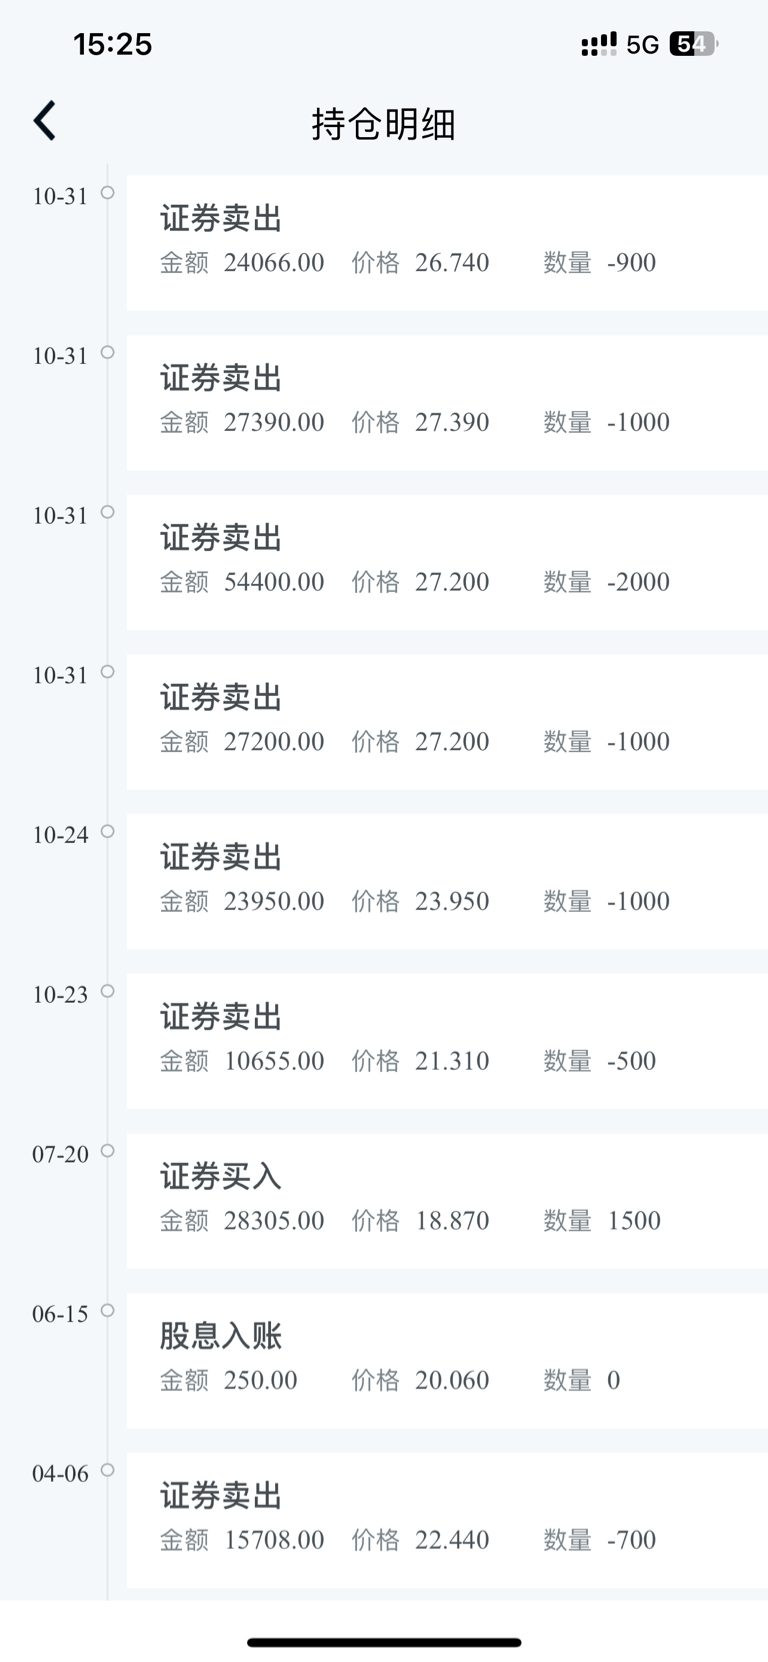Select the 证券卖出 entry with quantity -2000
The width and height of the screenshot is (768, 1662).
[446, 562]
